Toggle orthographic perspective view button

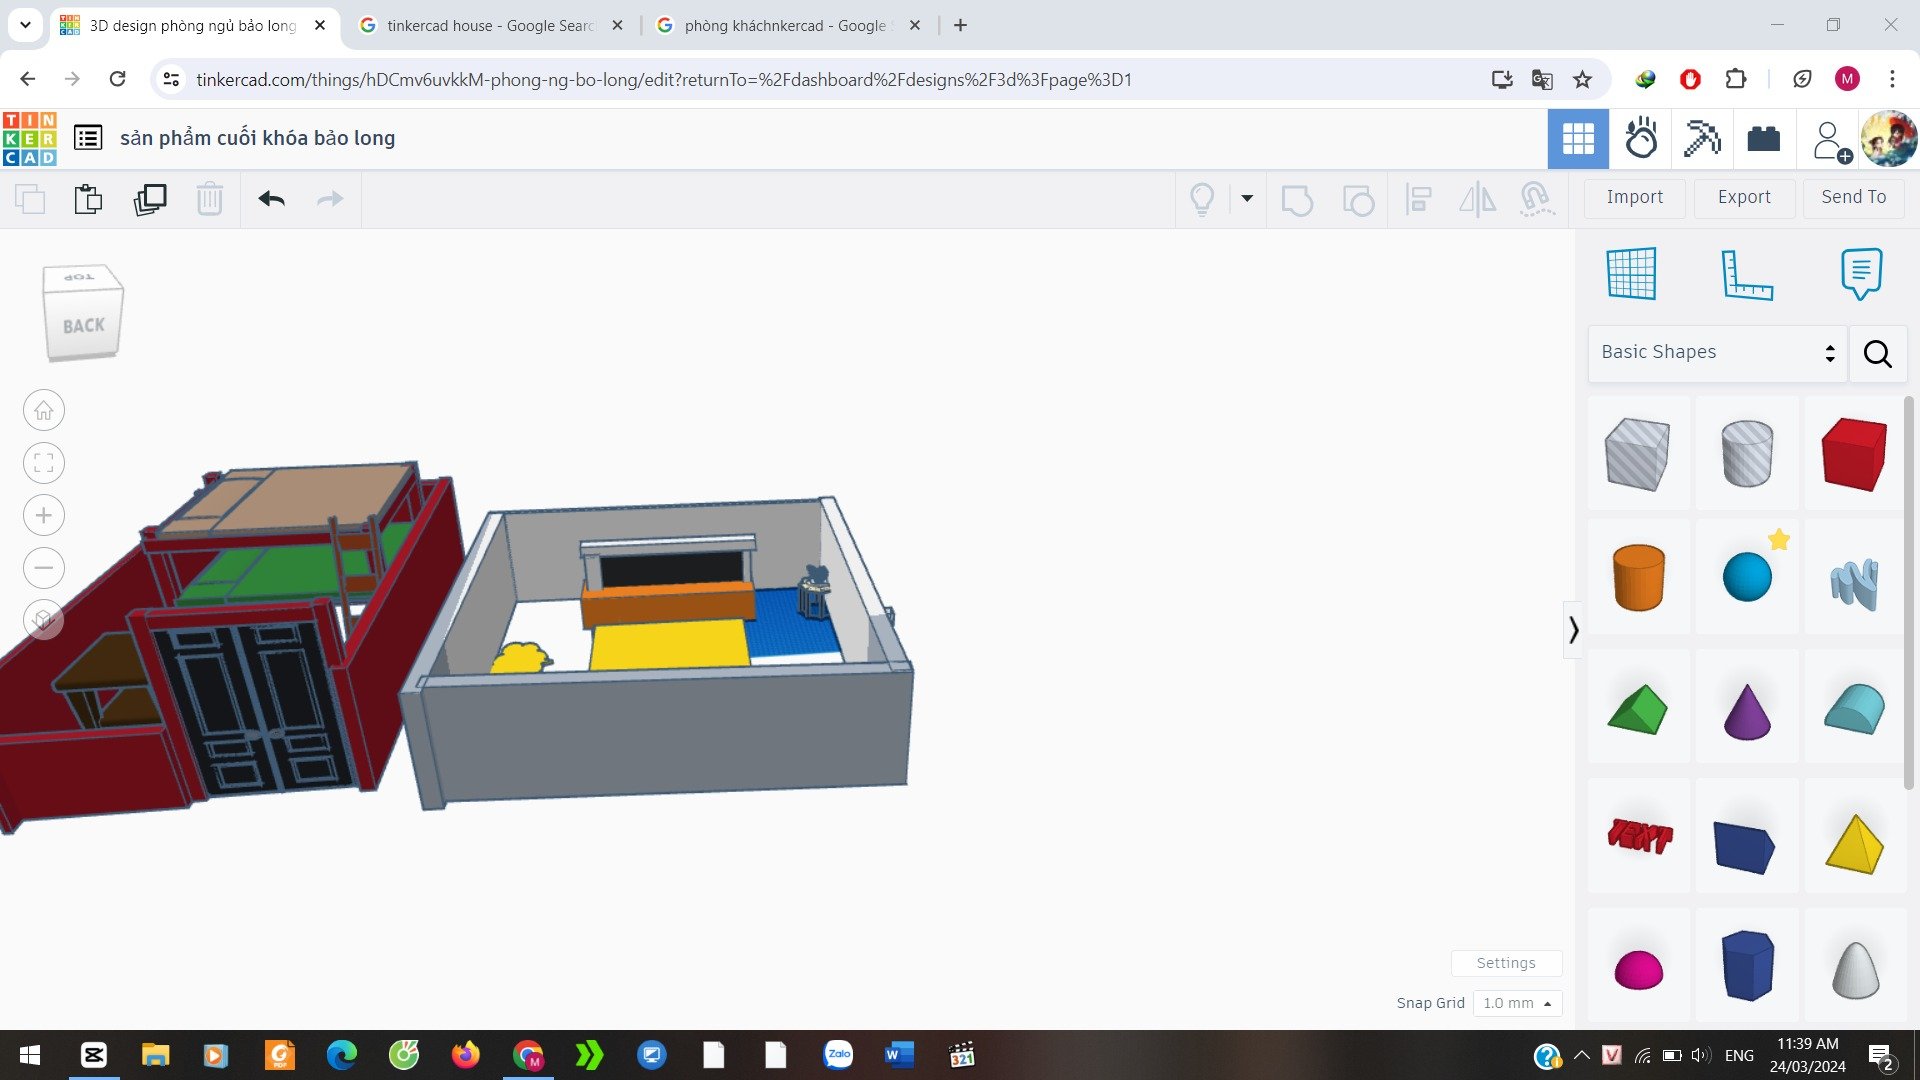(44, 620)
